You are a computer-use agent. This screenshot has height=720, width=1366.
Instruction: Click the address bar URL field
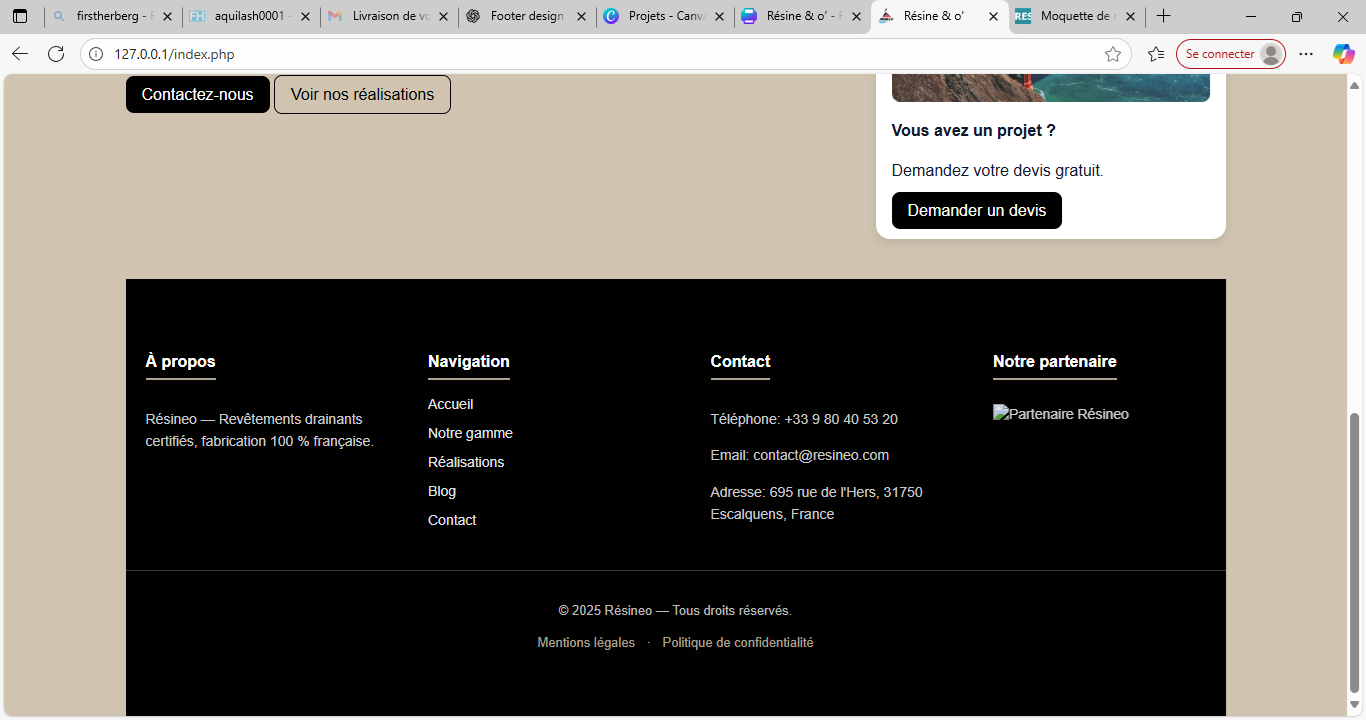point(600,54)
